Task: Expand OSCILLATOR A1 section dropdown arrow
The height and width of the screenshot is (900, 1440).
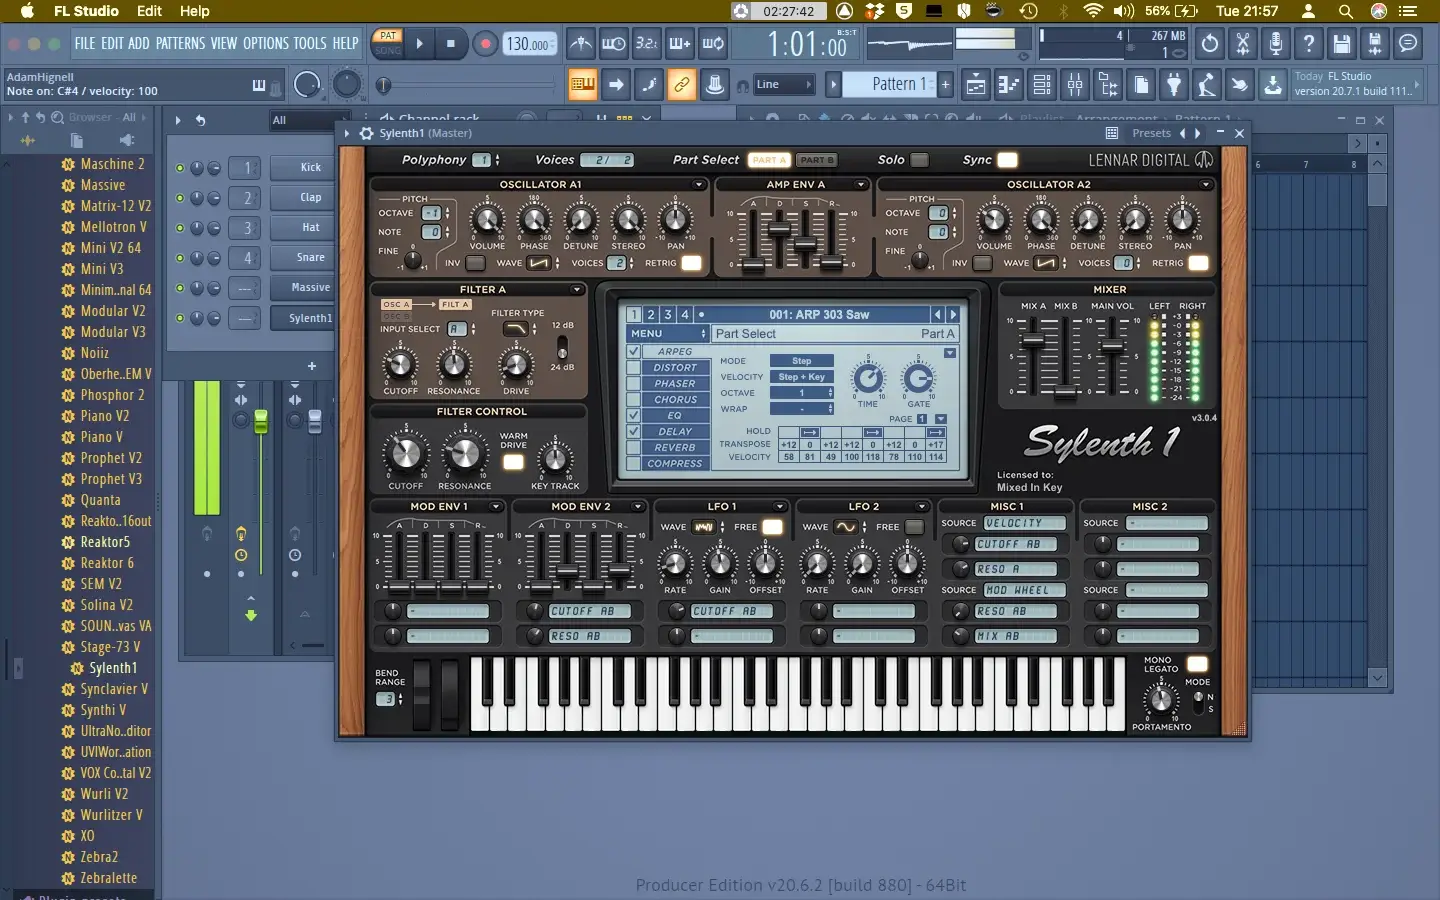Action: tap(699, 184)
